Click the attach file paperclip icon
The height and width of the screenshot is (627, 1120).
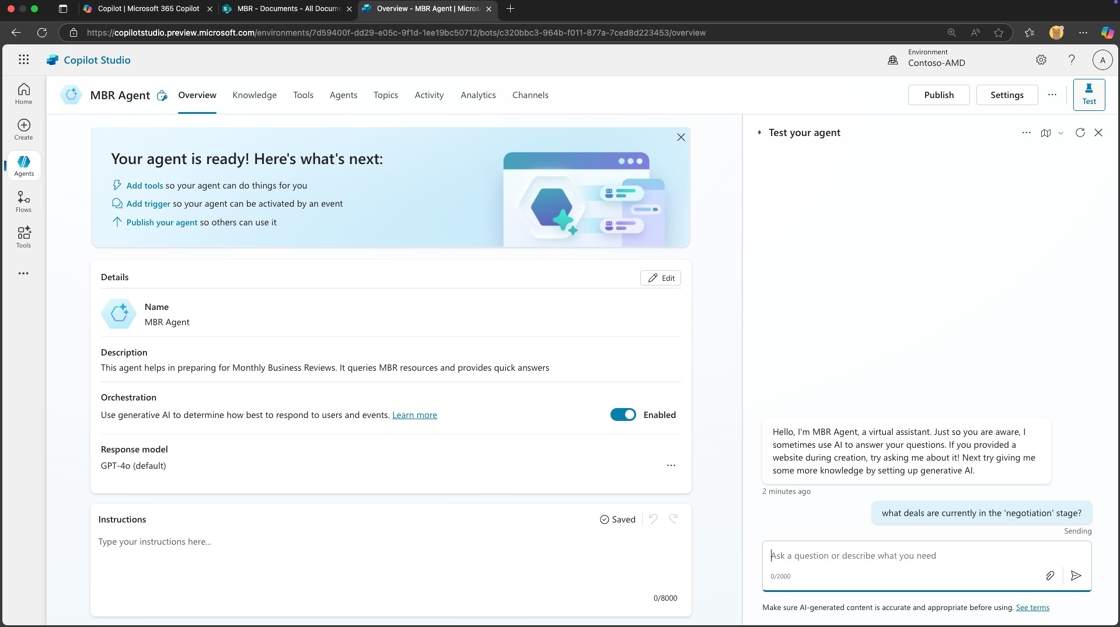point(1050,575)
